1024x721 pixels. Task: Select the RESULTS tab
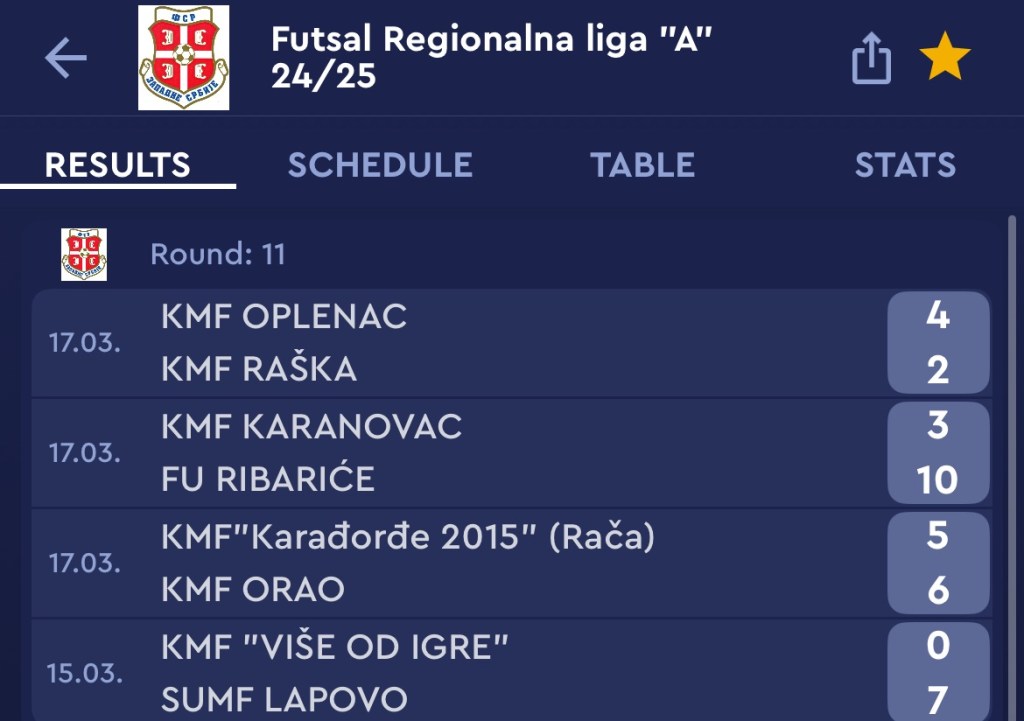tap(117, 165)
